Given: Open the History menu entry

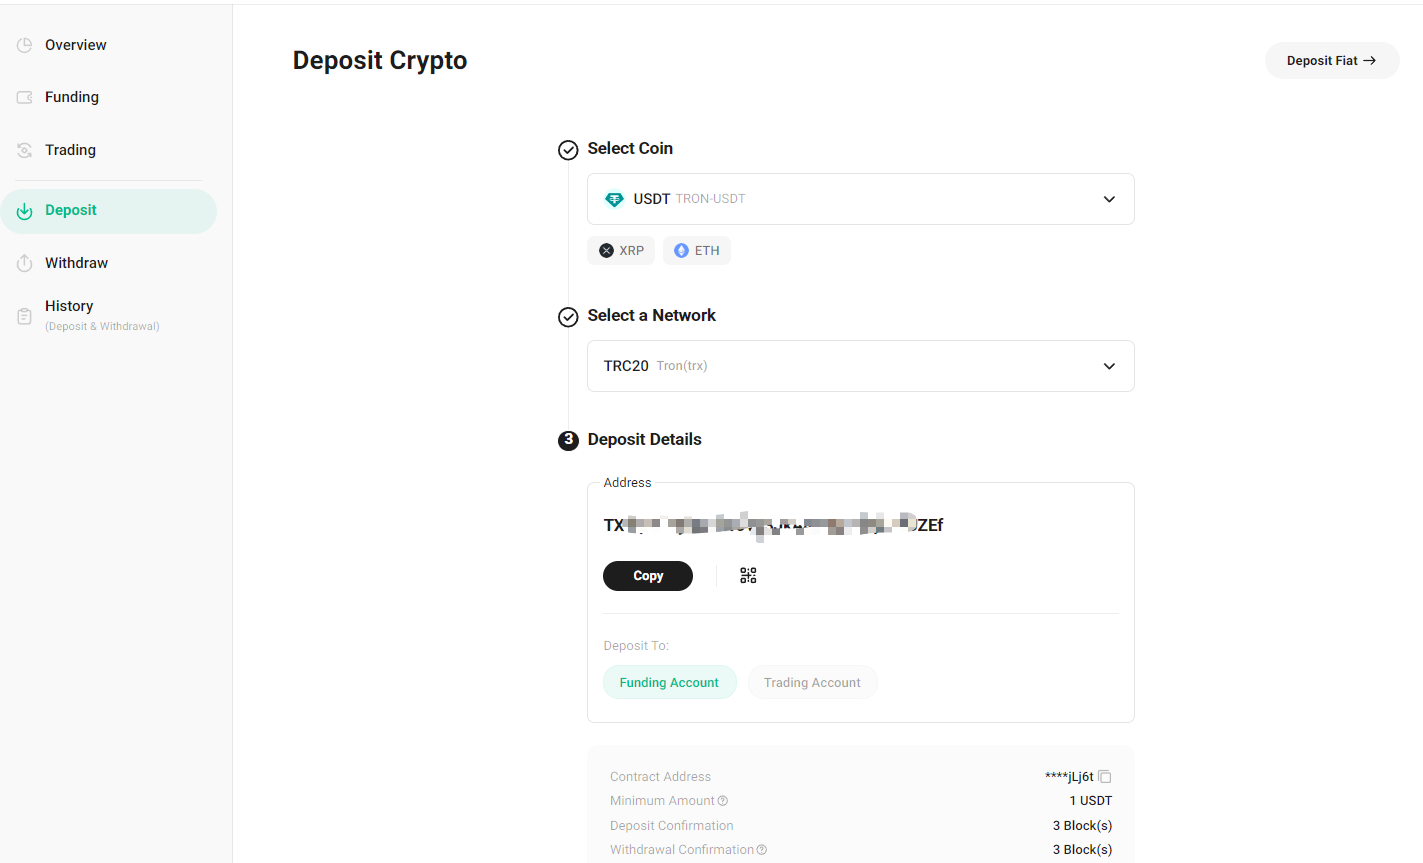Looking at the screenshot, I should [x=68, y=306].
